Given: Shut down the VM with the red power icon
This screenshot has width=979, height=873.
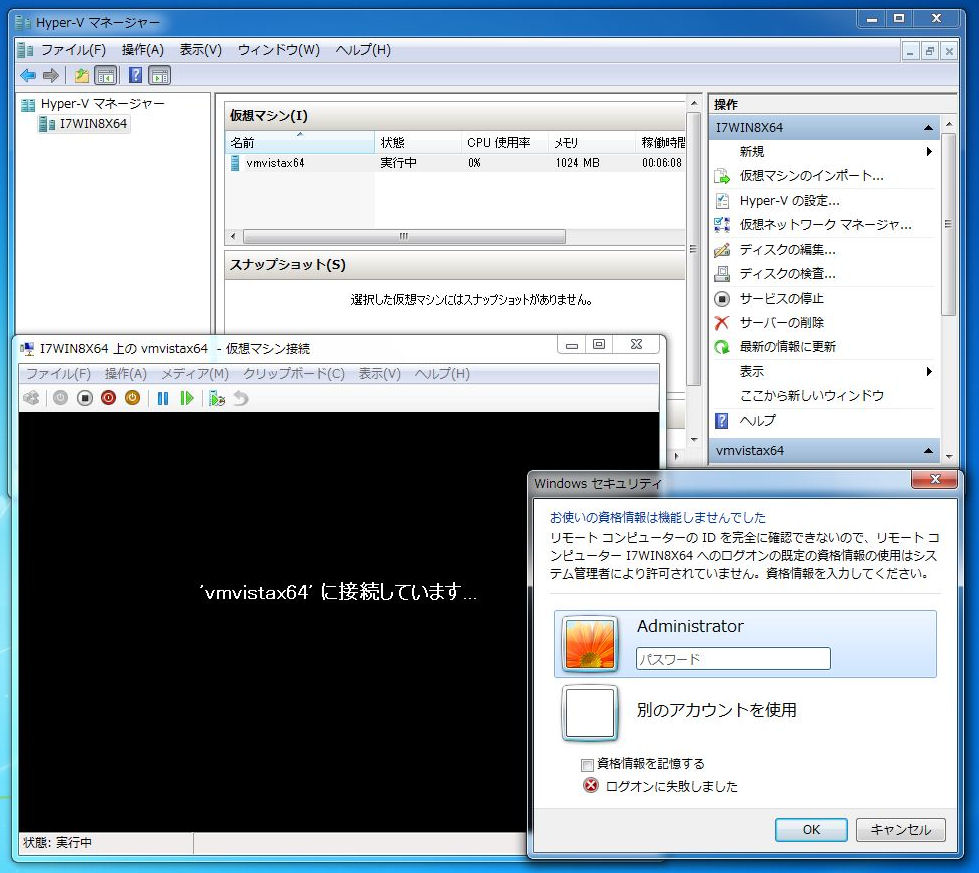Looking at the screenshot, I should (109, 398).
